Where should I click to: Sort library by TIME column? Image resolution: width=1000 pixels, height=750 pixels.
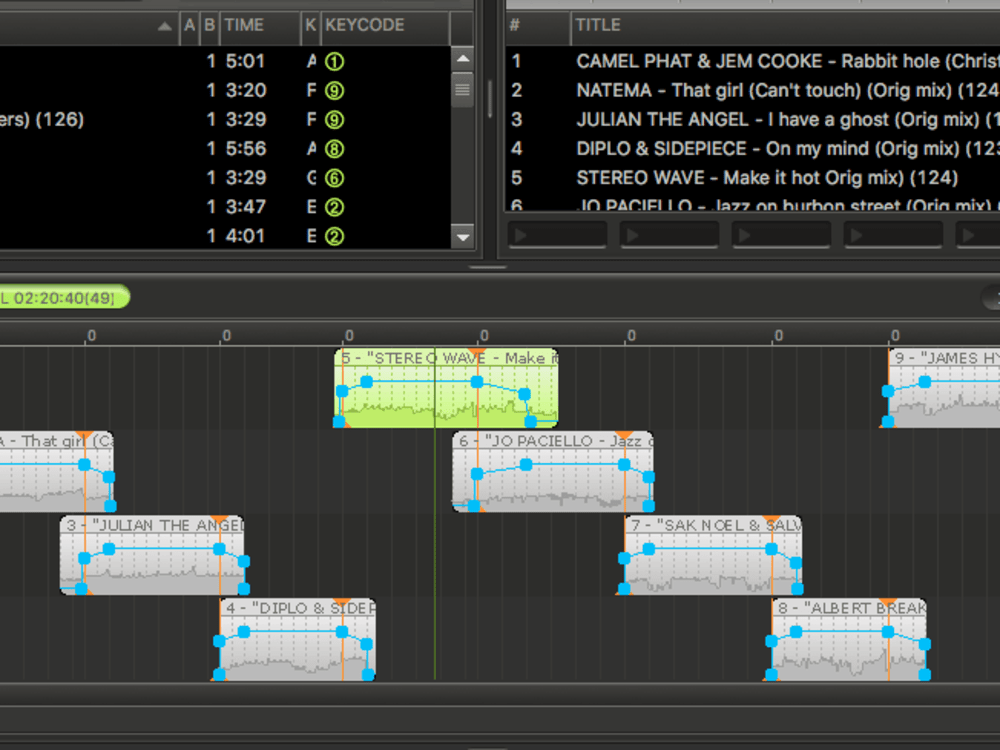(x=260, y=26)
